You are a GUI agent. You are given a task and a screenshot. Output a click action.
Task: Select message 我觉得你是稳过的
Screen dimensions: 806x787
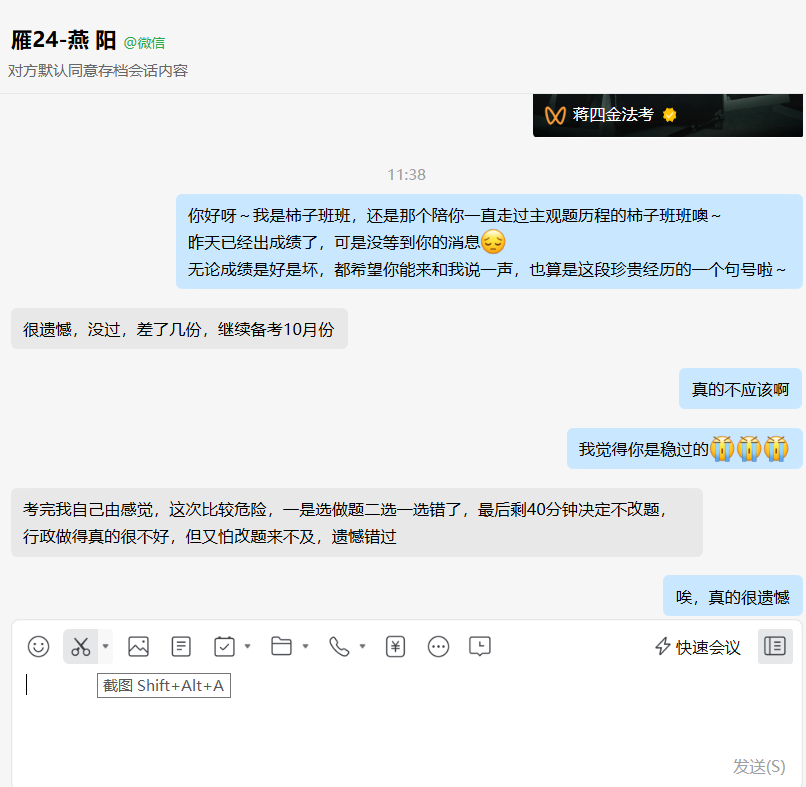point(684,449)
